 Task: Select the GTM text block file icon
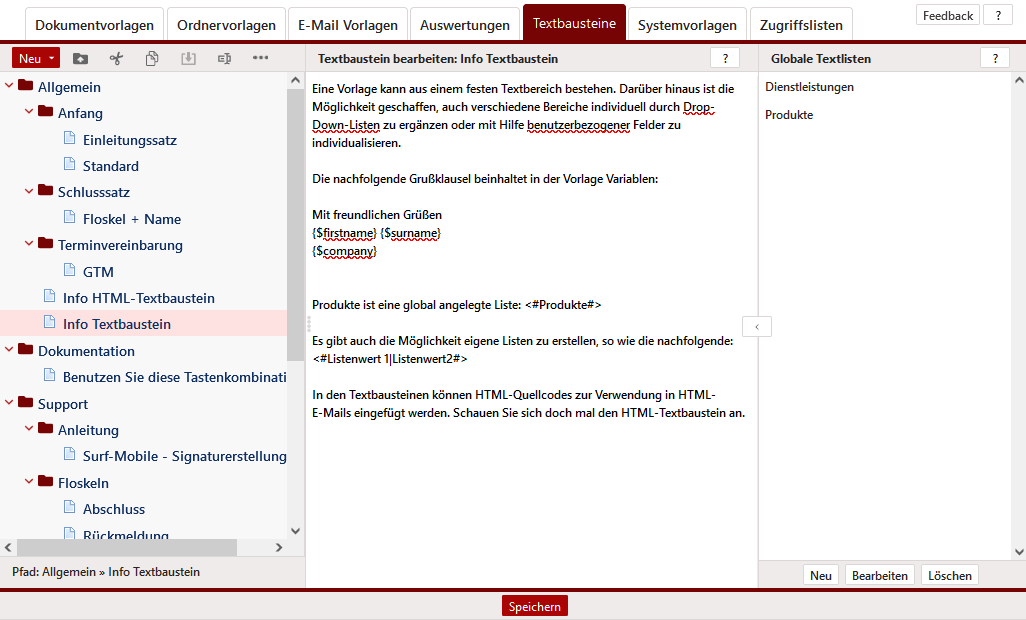(70, 271)
